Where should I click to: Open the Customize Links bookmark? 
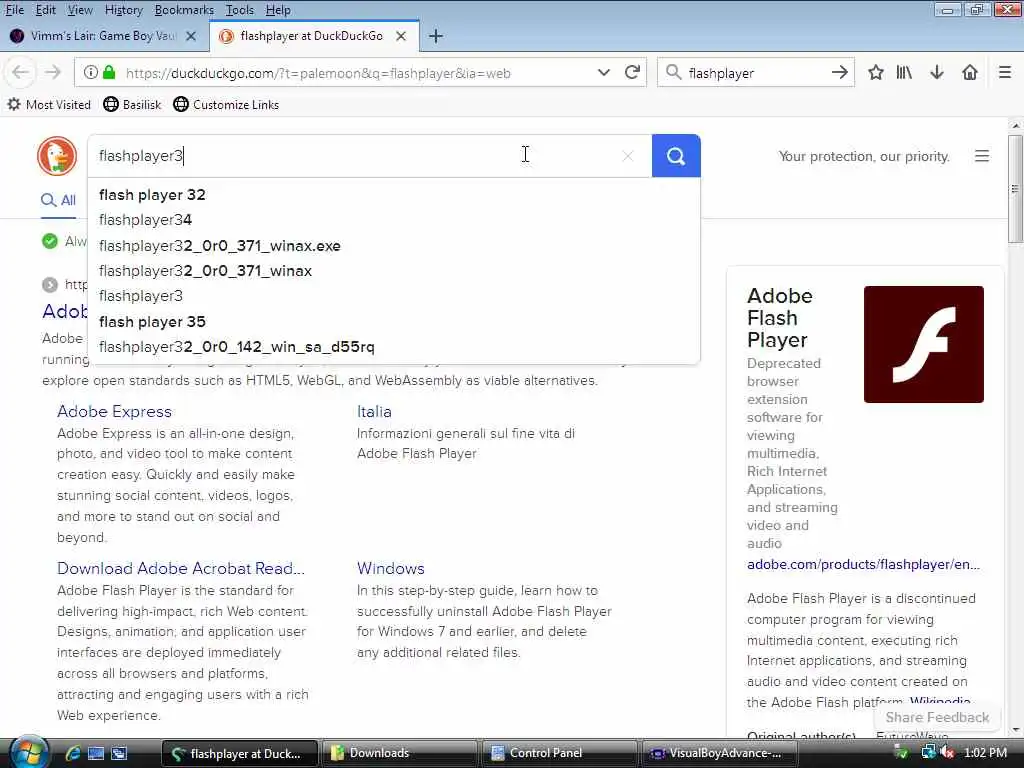(x=226, y=104)
